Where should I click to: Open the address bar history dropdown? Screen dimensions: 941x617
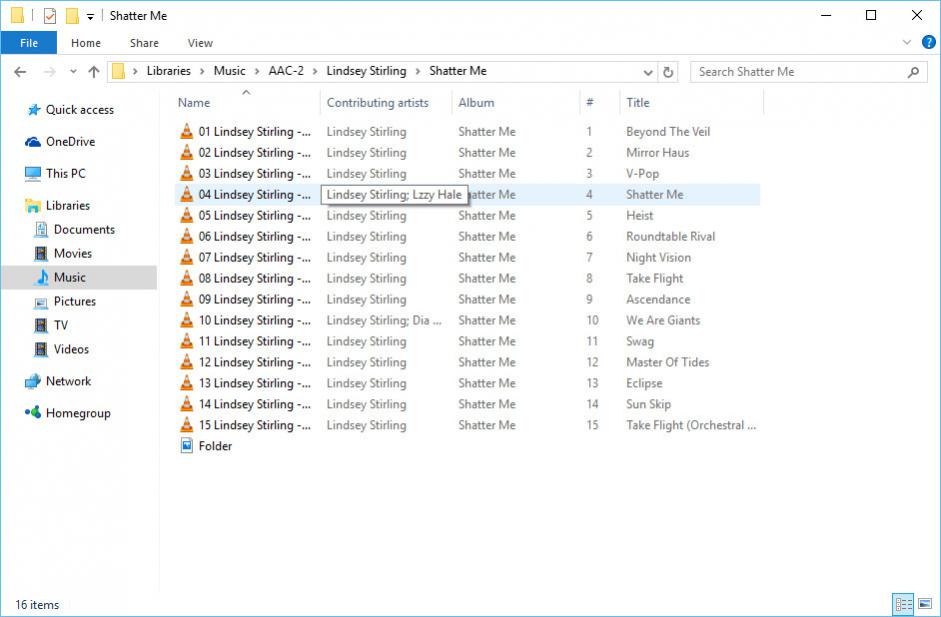[x=648, y=72]
